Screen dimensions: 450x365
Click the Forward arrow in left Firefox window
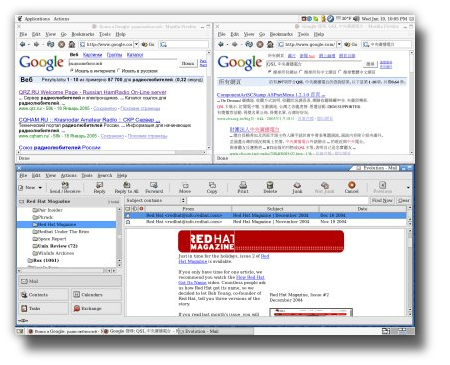point(36,44)
